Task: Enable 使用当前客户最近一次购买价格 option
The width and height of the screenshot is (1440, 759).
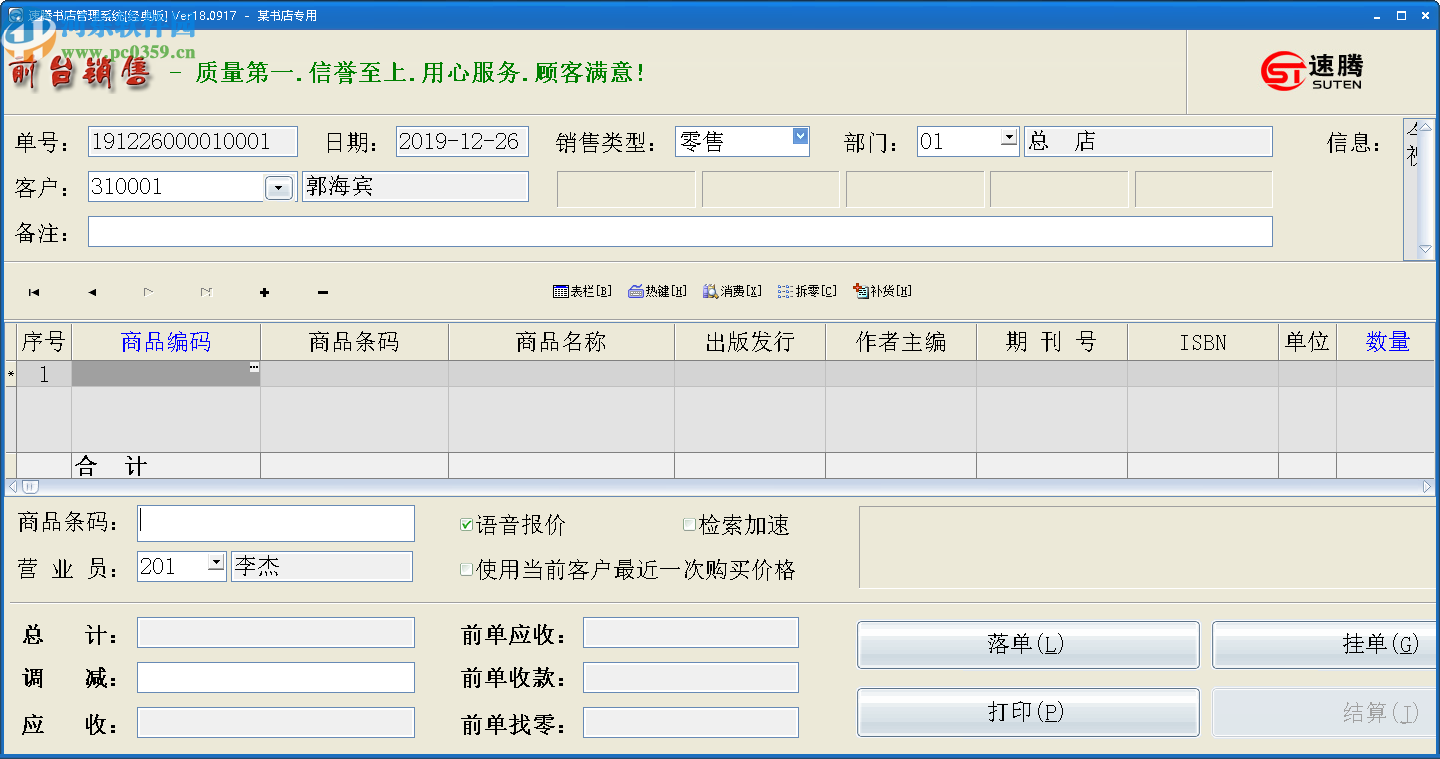Action: pos(466,570)
